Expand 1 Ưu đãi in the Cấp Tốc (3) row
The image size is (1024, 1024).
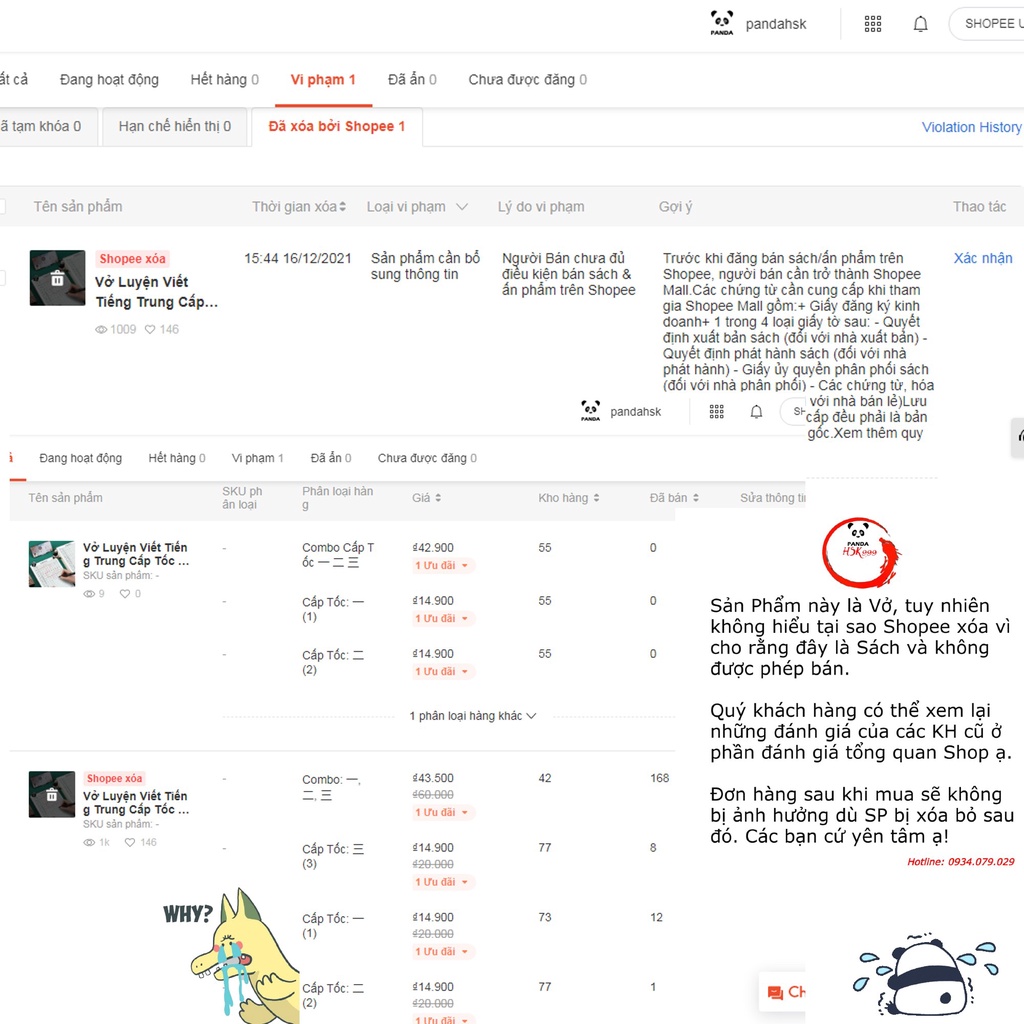(x=441, y=882)
